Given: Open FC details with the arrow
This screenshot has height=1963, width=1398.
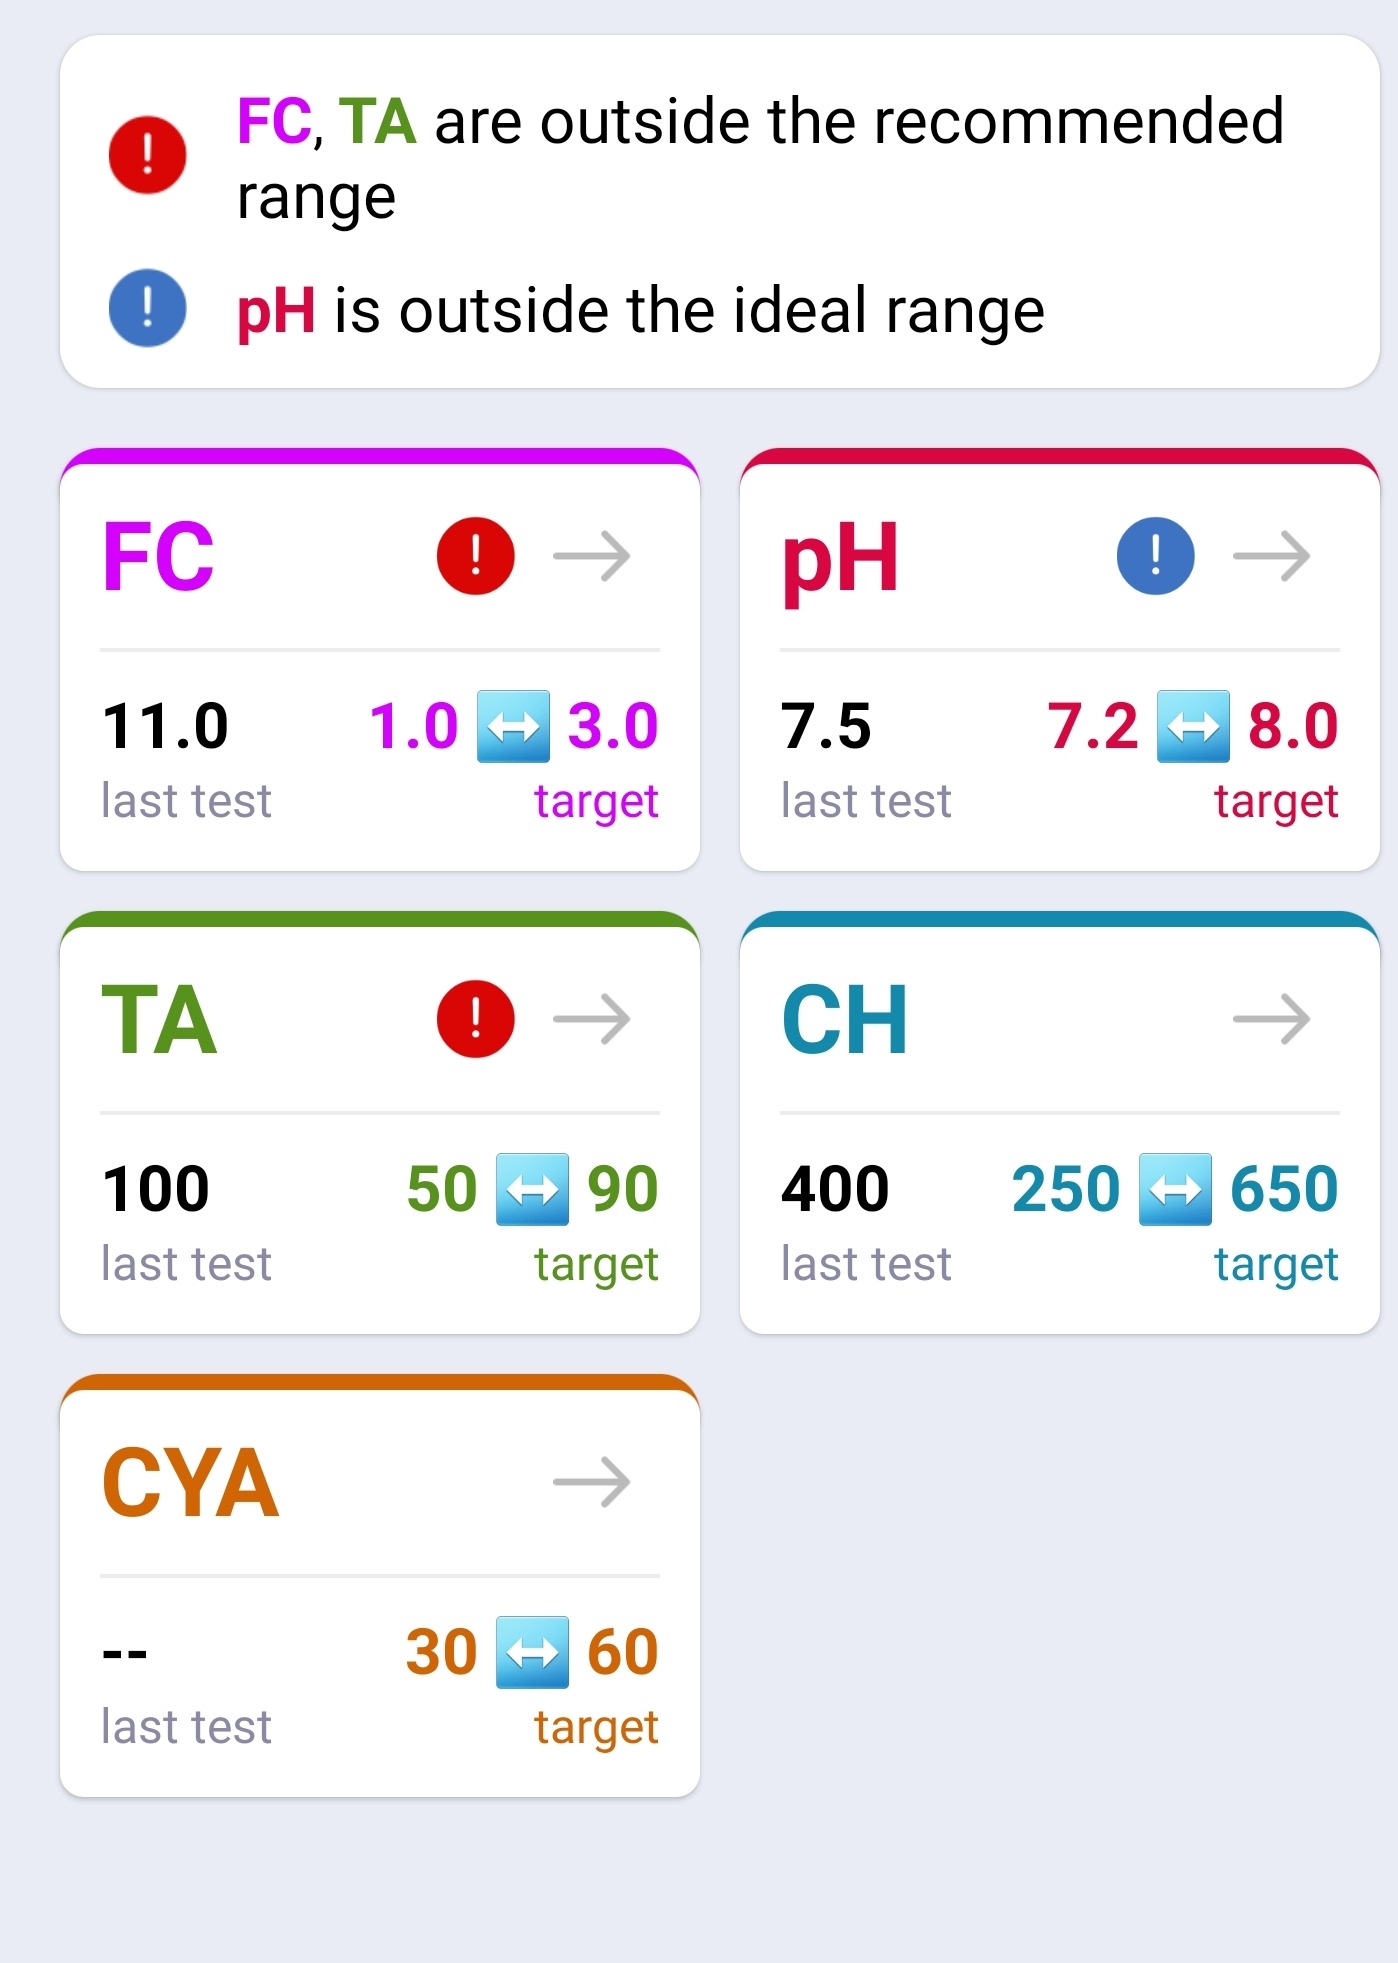Looking at the screenshot, I should click(x=592, y=556).
